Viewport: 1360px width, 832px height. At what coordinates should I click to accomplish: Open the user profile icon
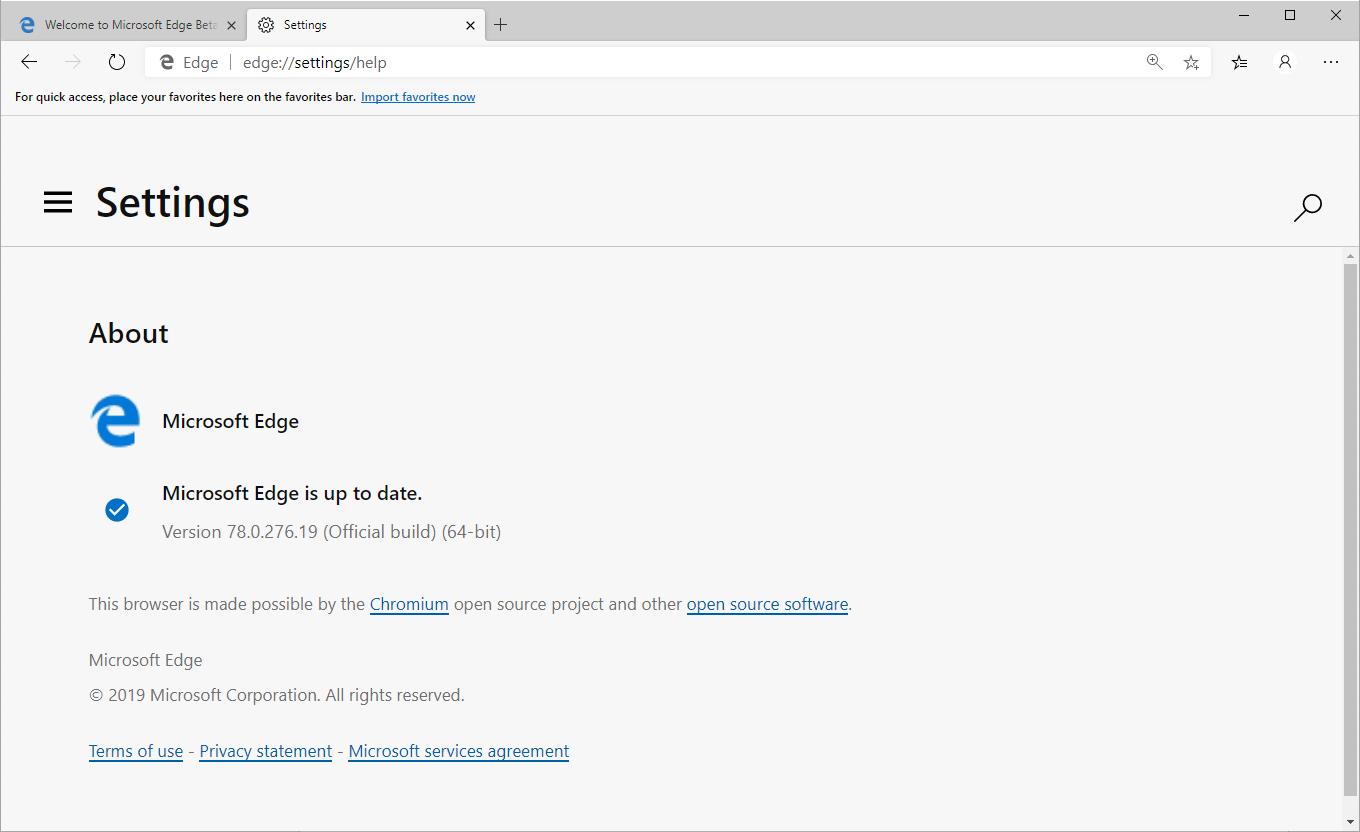pos(1285,62)
